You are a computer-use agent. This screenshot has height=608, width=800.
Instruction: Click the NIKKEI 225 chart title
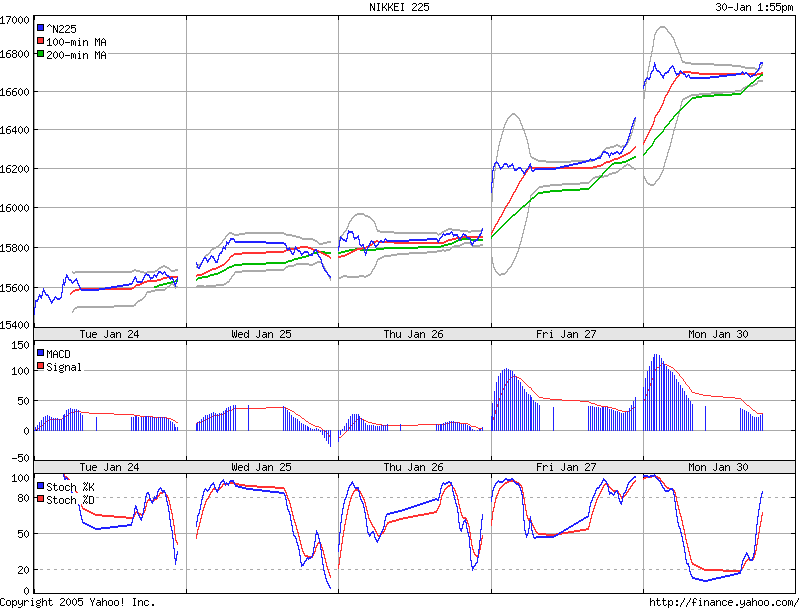[399, 7]
